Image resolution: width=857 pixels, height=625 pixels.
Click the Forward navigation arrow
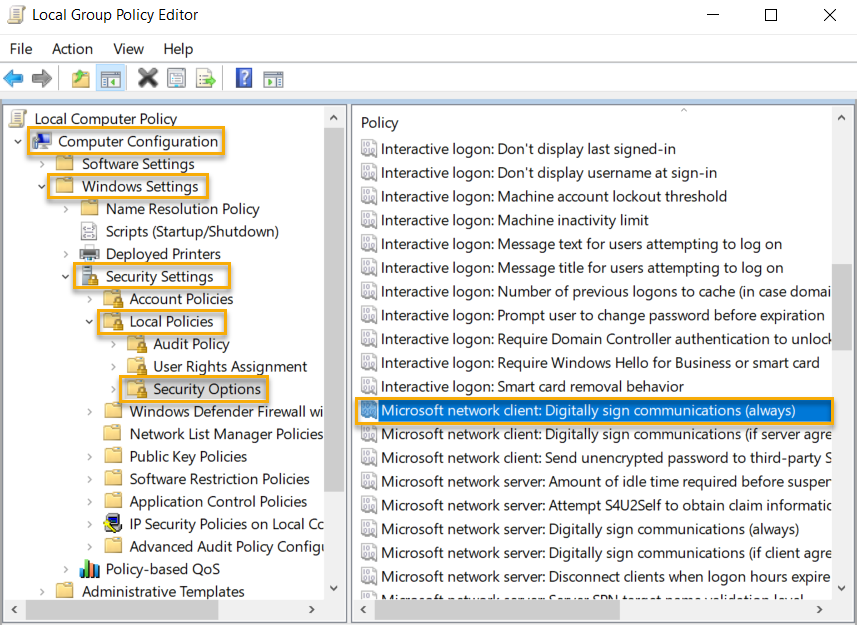pos(44,78)
